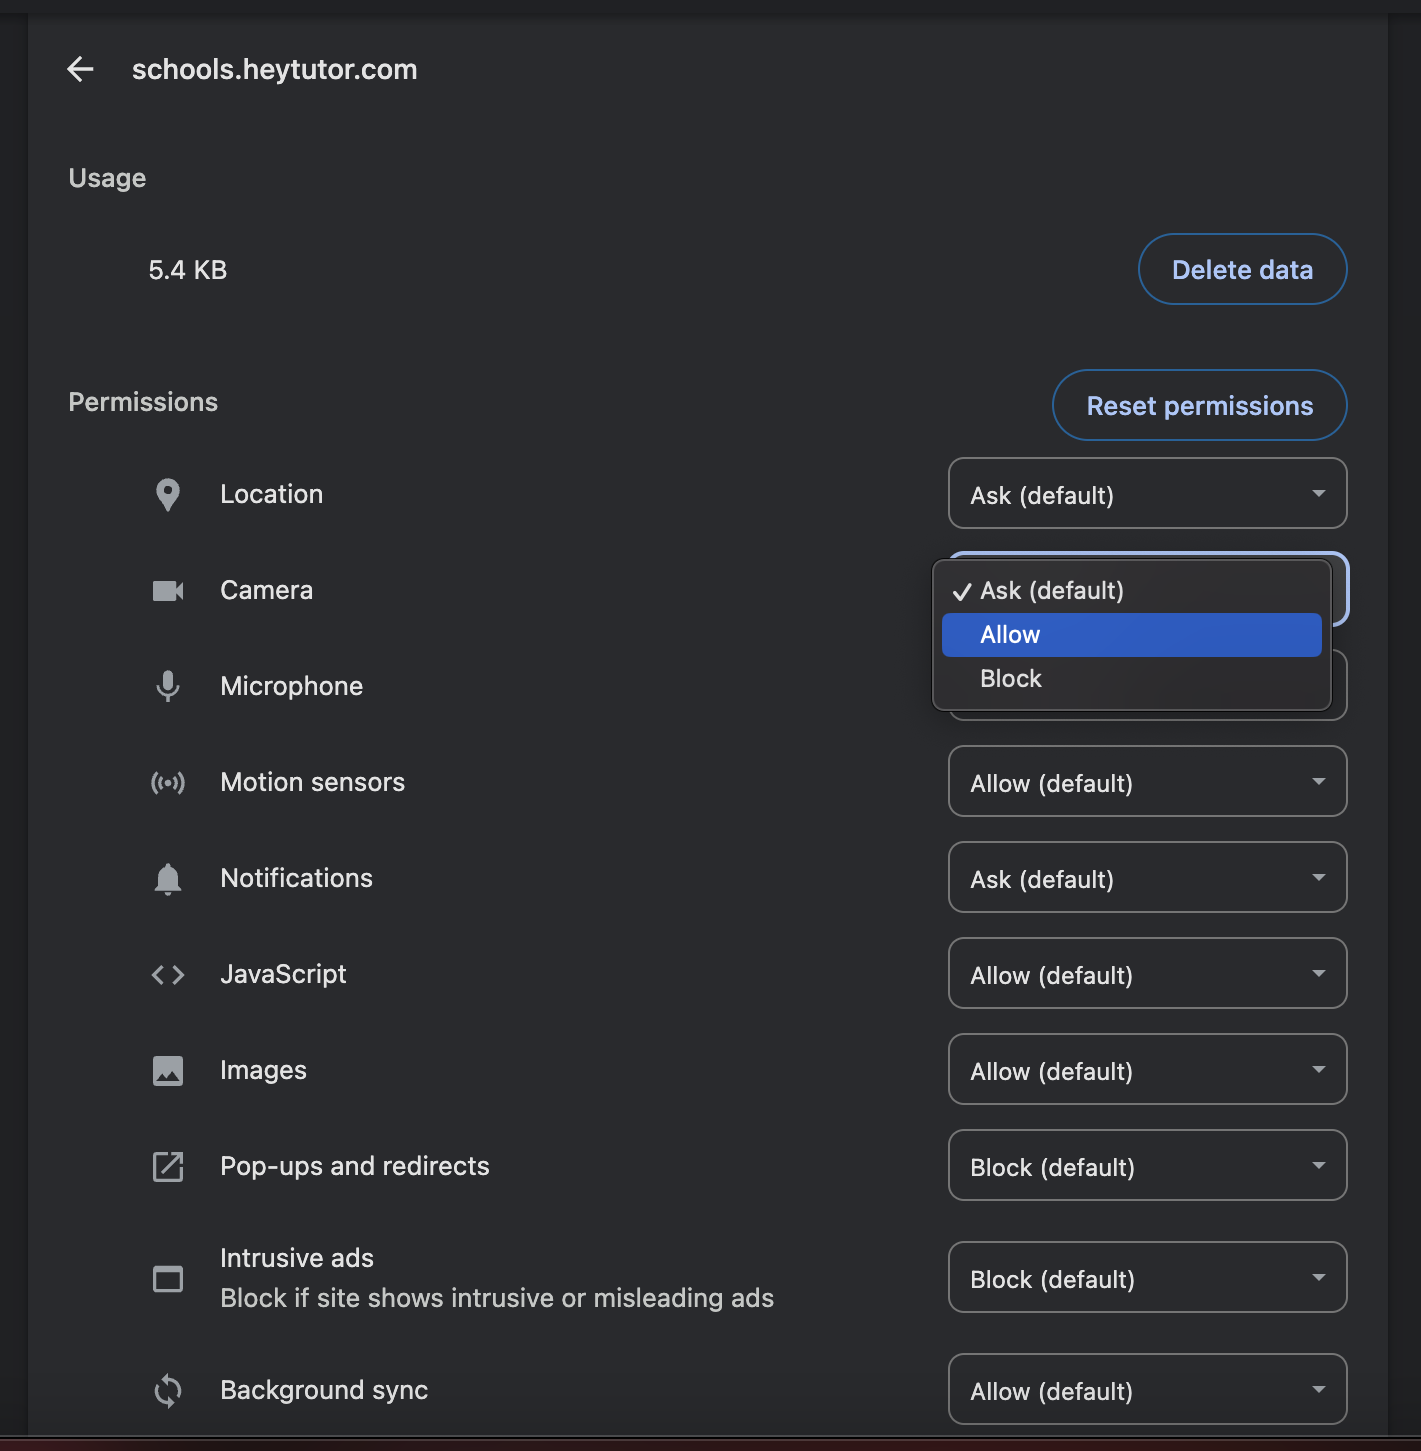Open the Images permission dropdown

(1147, 1069)
